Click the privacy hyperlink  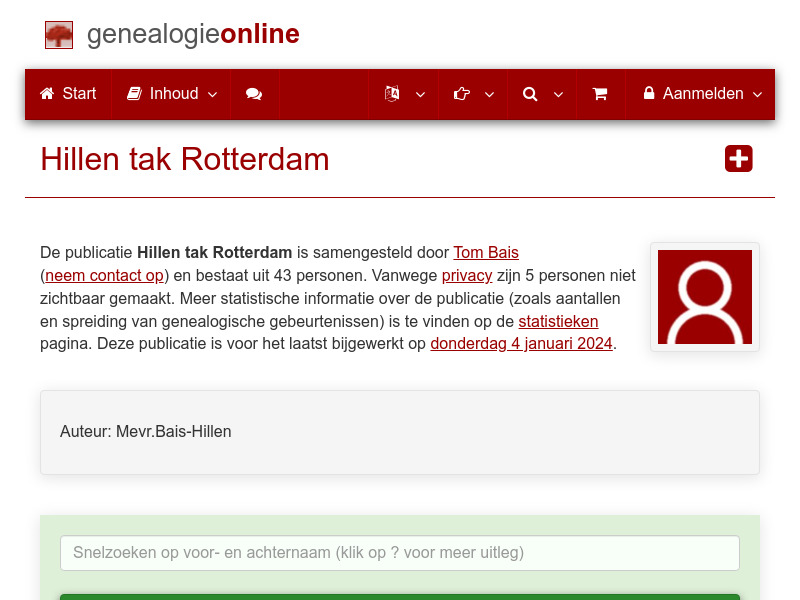click(465, 275)
